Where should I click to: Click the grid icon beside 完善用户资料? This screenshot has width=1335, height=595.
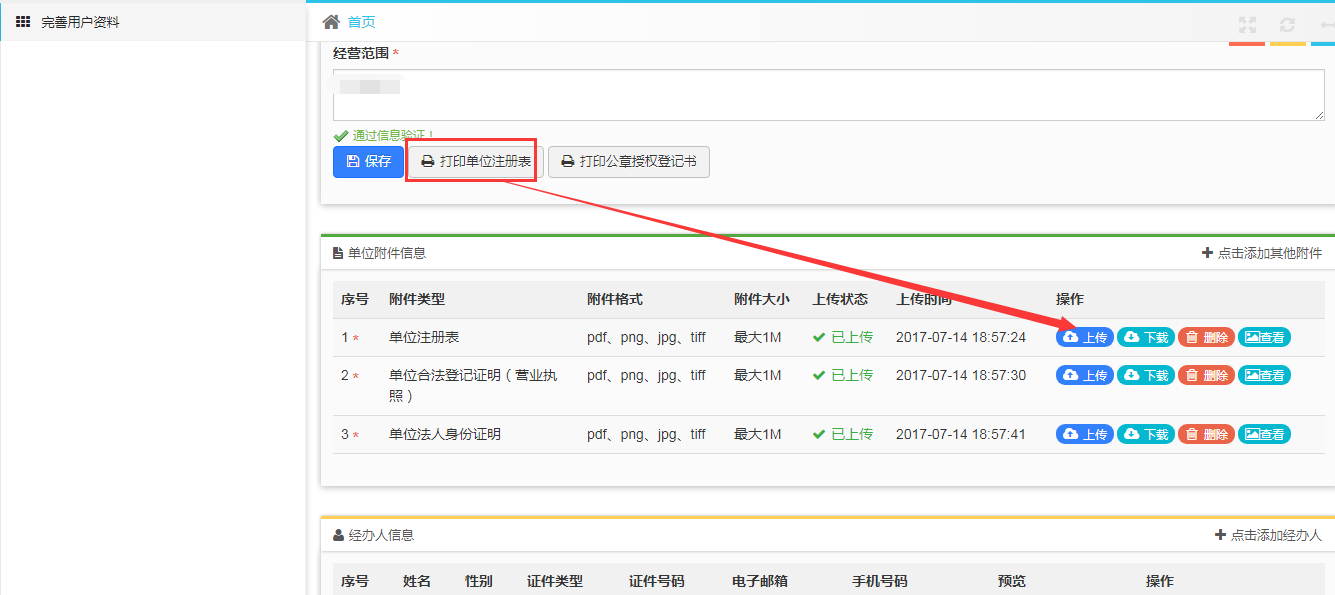coord(23,20)
